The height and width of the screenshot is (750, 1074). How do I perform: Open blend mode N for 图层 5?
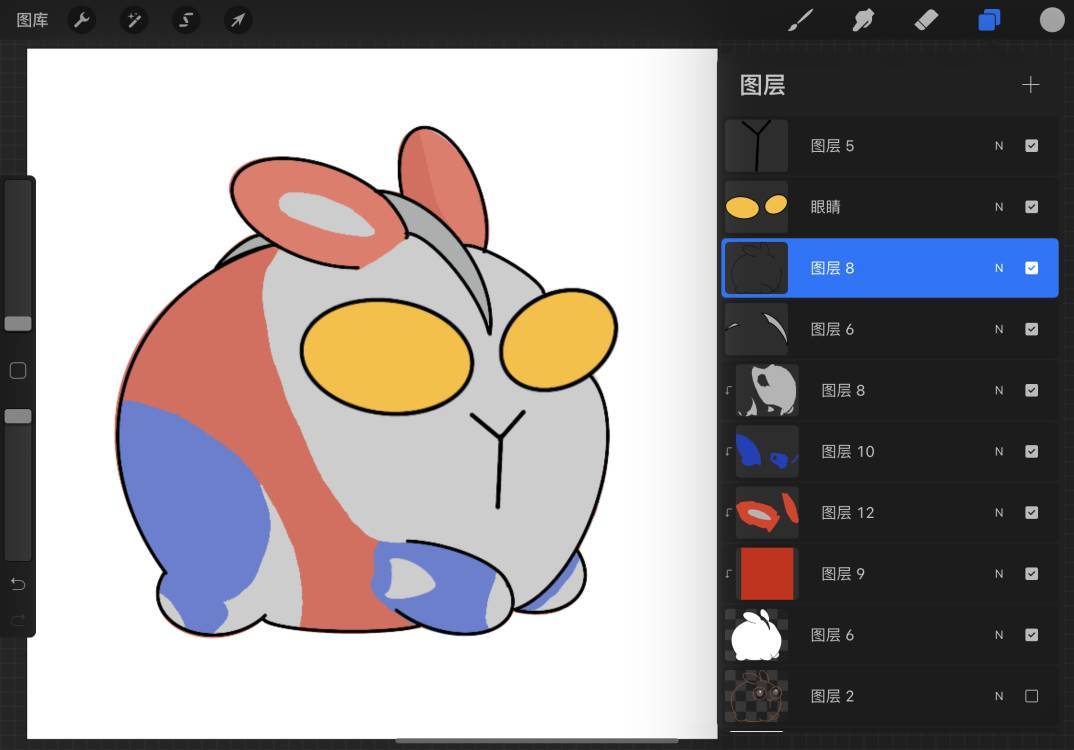pyautogui.click(x=999, y=146)
